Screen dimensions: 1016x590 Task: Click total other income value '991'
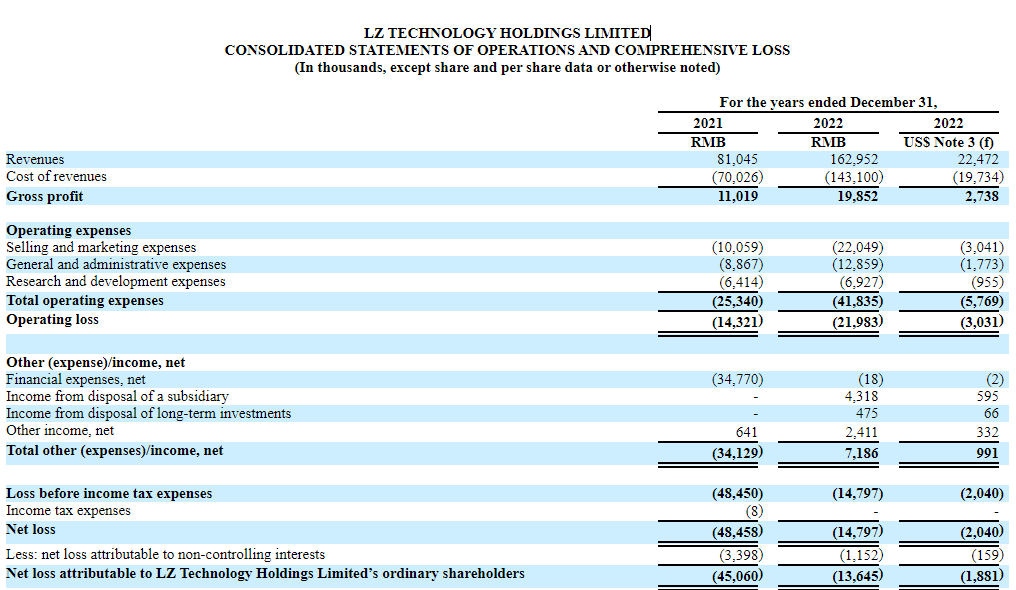pyautogui.click(x=987, y=453)
